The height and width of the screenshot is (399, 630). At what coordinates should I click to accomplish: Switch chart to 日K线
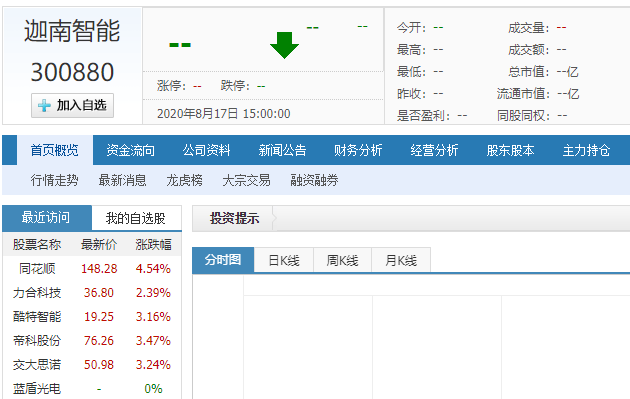tap(284, 260)
